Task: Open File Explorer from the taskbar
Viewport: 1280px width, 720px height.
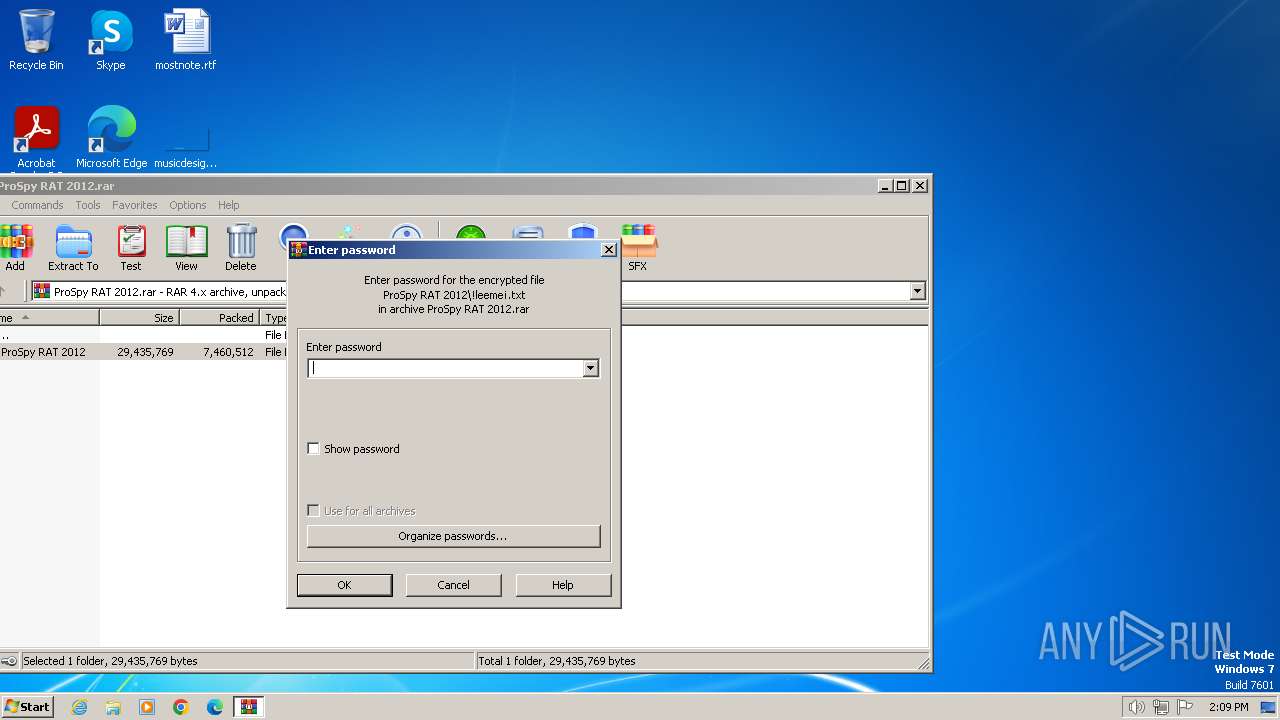Action: point(113,707)
